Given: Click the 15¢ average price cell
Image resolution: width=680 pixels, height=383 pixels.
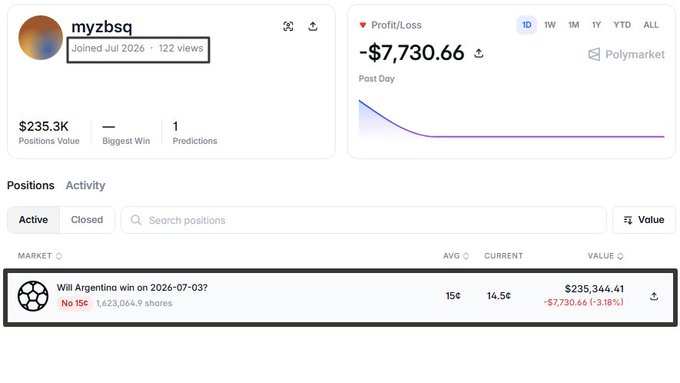Looking at the screenshot, I should [453, 296].
